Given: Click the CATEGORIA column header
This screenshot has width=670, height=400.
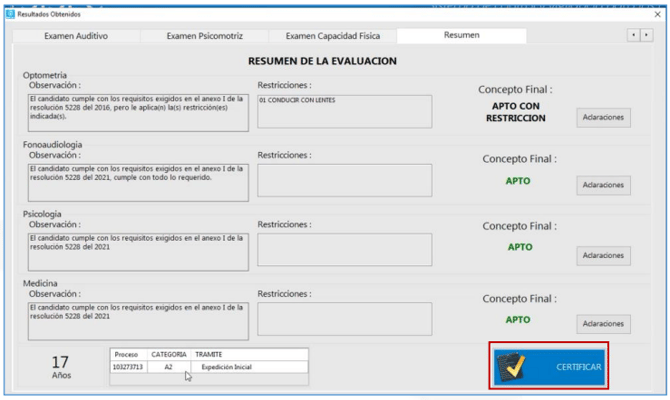Looking at the screenshot, I should pyautogui.click(x=169, y=355).
